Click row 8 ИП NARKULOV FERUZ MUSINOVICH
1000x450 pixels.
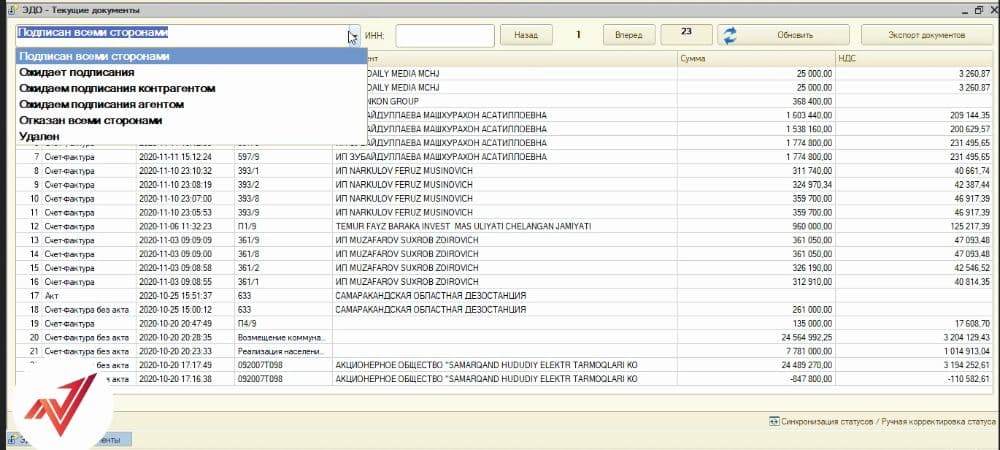click(504, 171)
